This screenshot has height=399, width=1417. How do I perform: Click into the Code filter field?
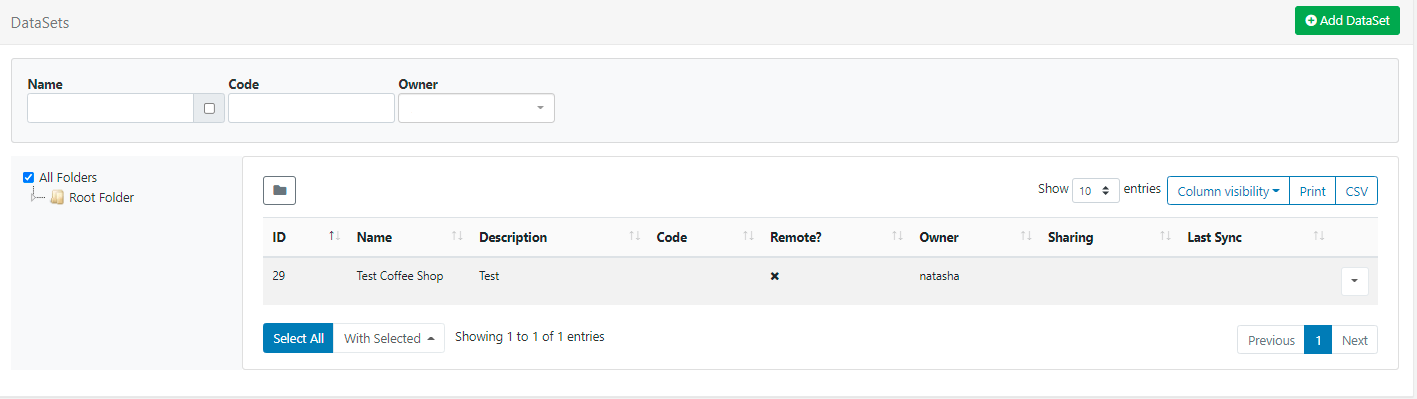[311, 108]
